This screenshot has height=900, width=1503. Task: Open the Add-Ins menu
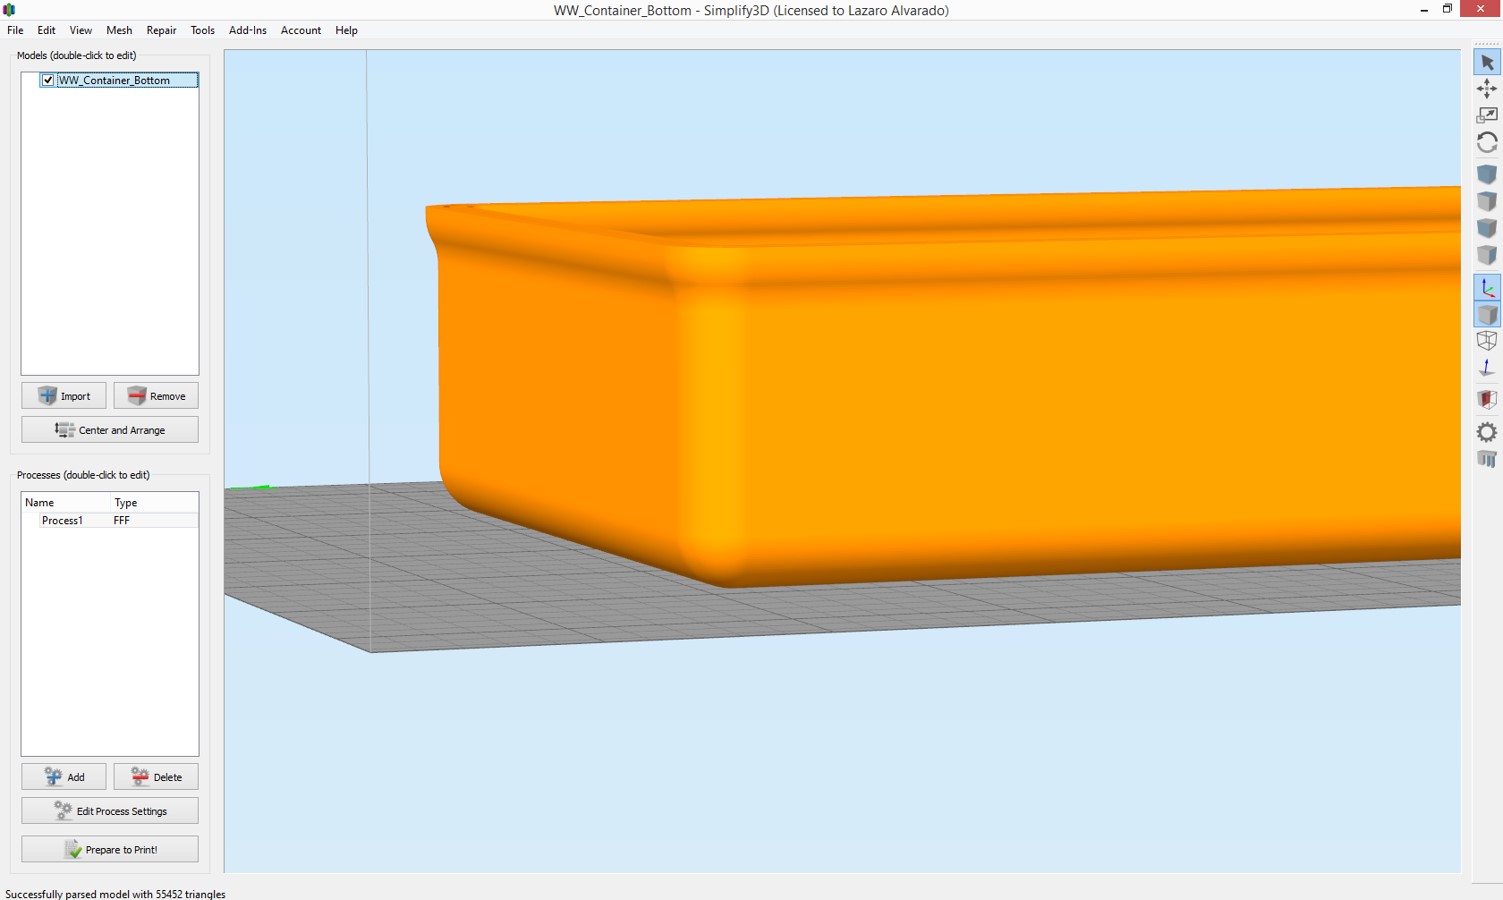(247, 30)
